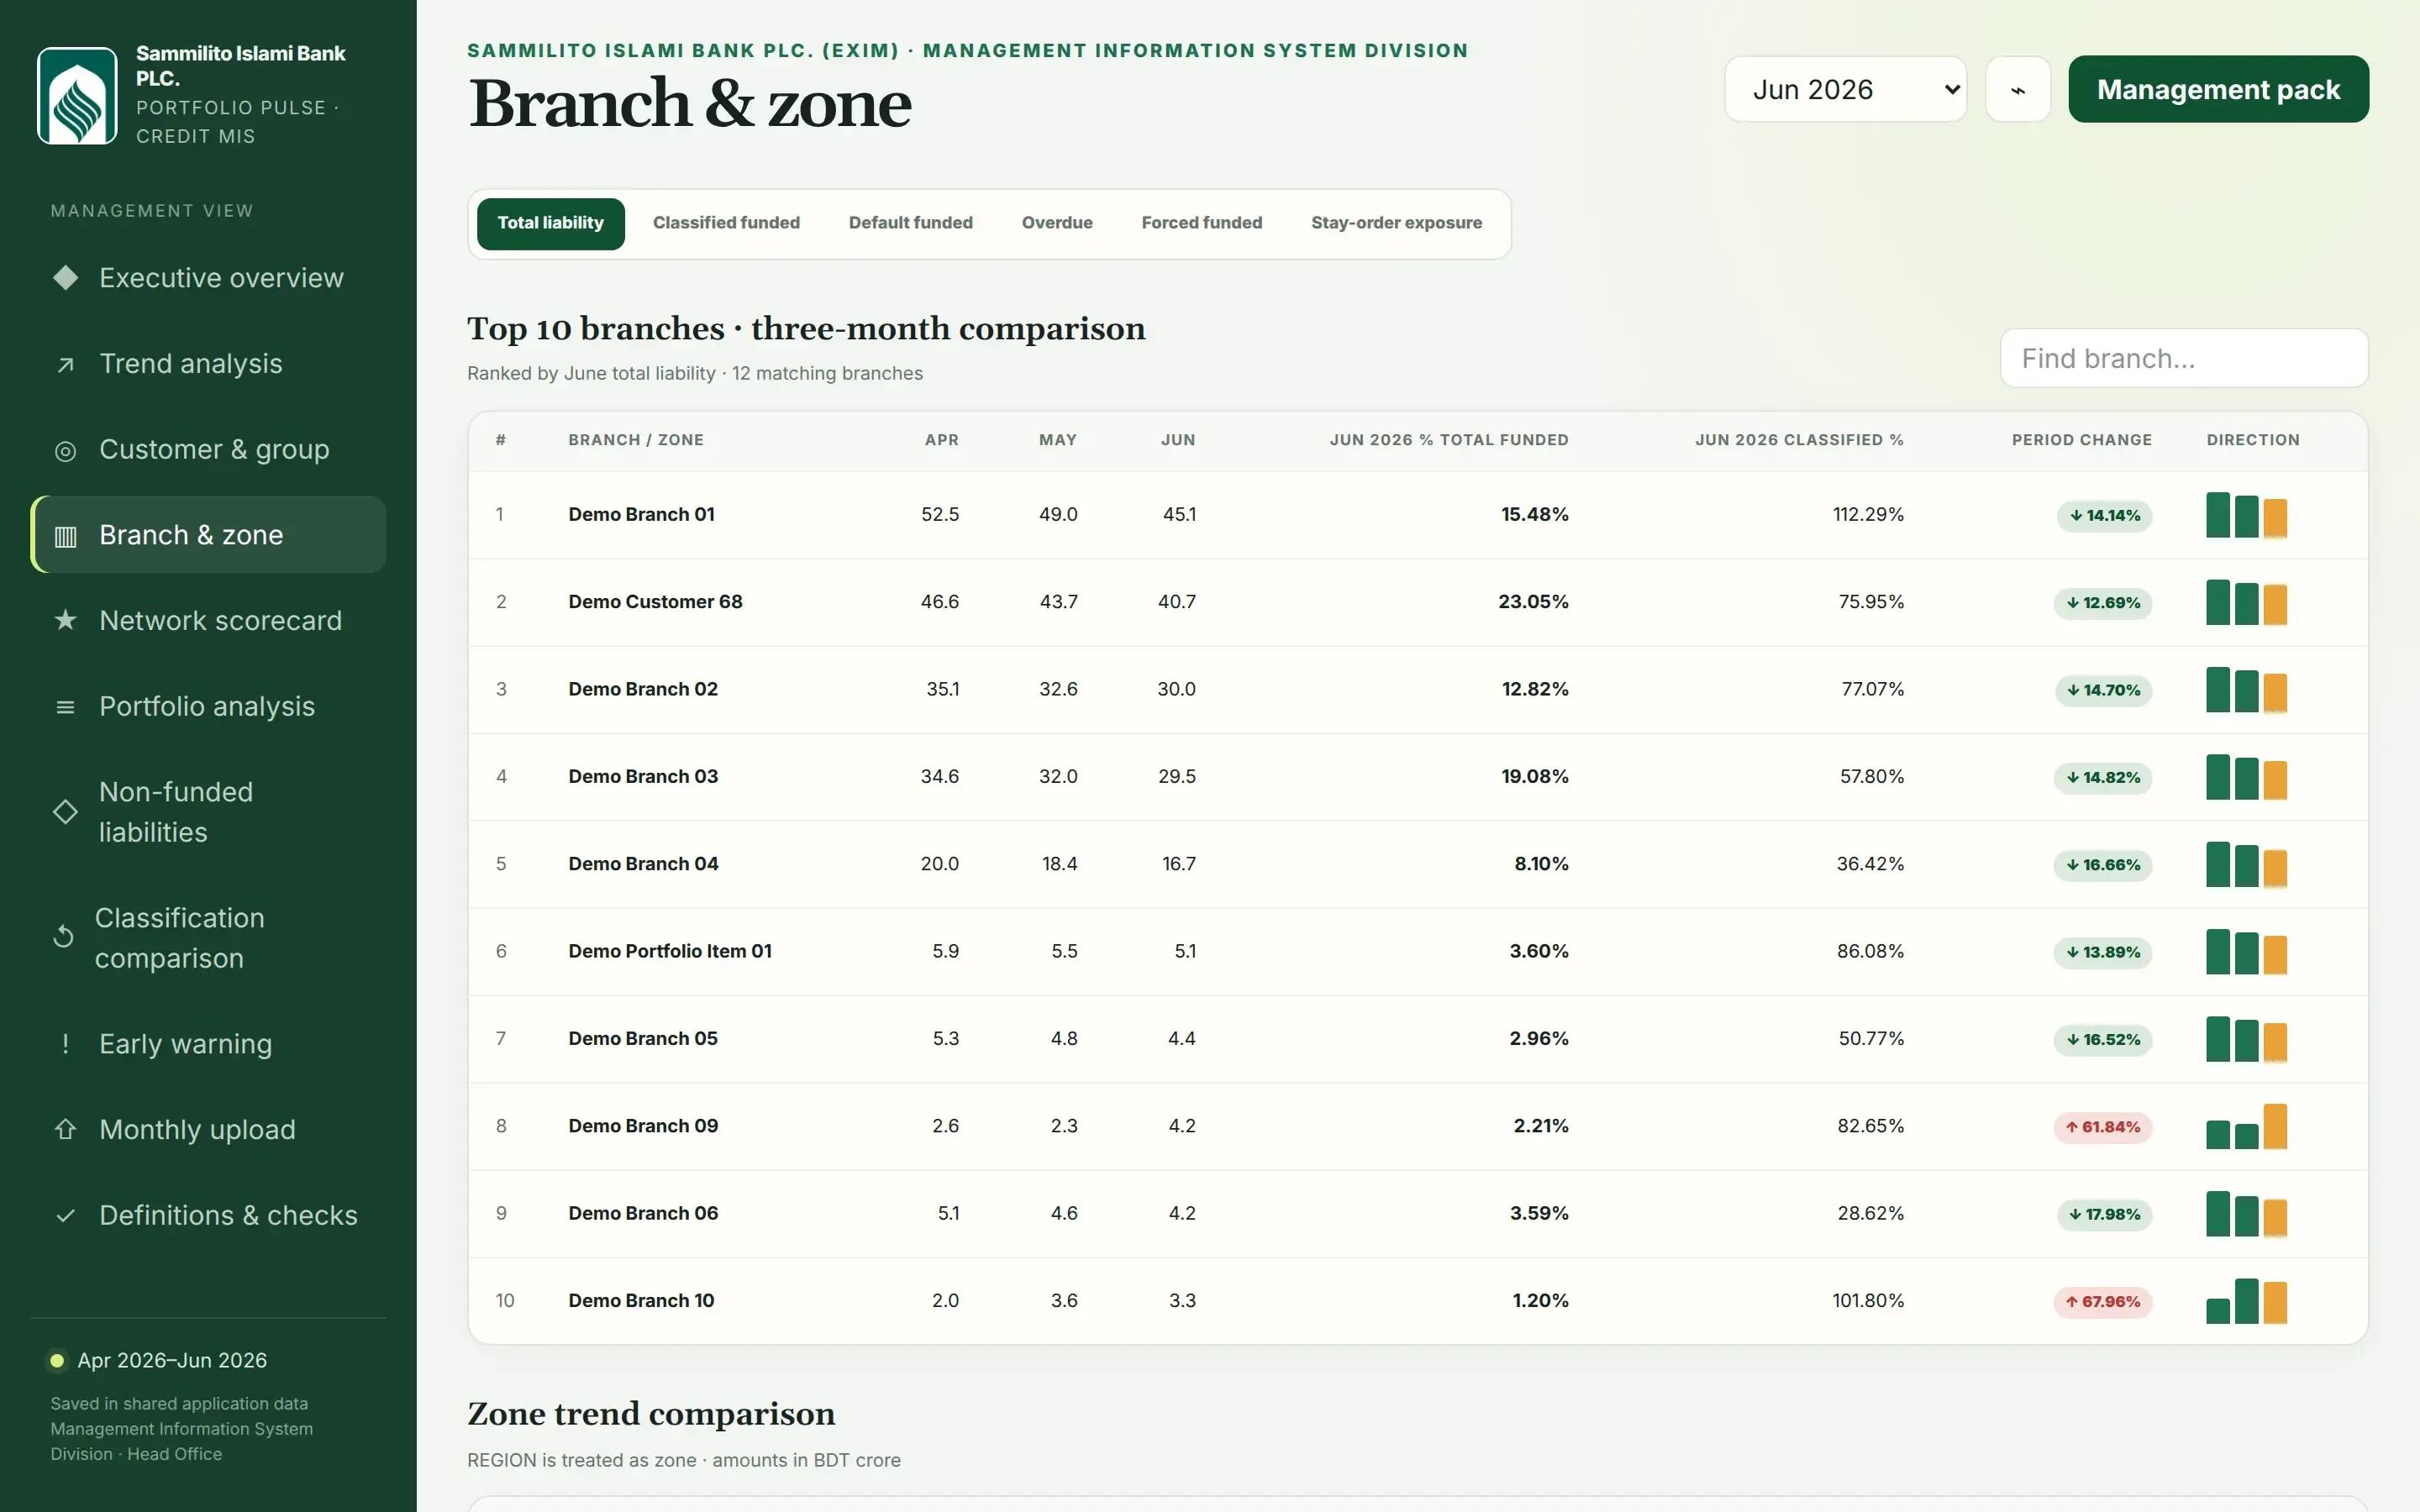This screenshot has height=1512, width=2420.
Task: Go to Portfolio analysis
Action: point(209,707)
